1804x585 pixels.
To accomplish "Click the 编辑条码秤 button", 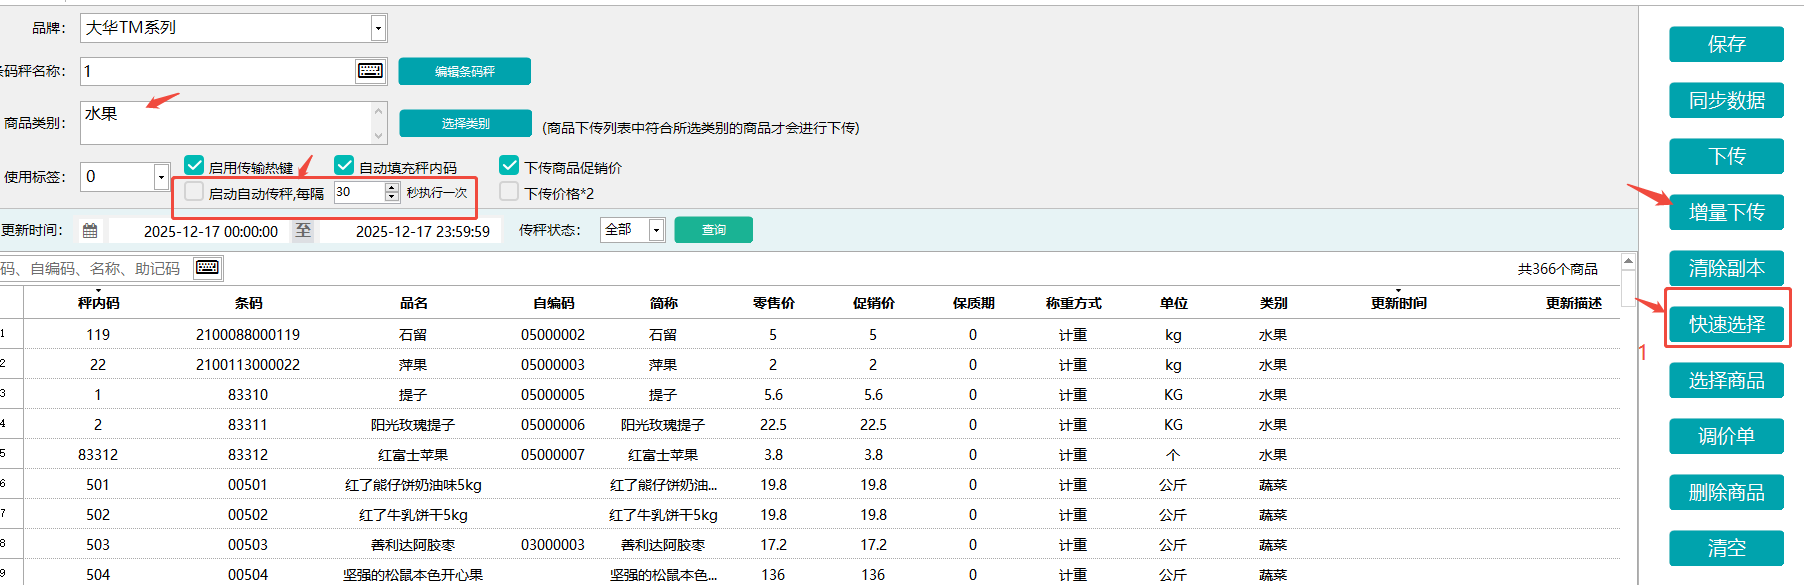I will tap(464, 71).
